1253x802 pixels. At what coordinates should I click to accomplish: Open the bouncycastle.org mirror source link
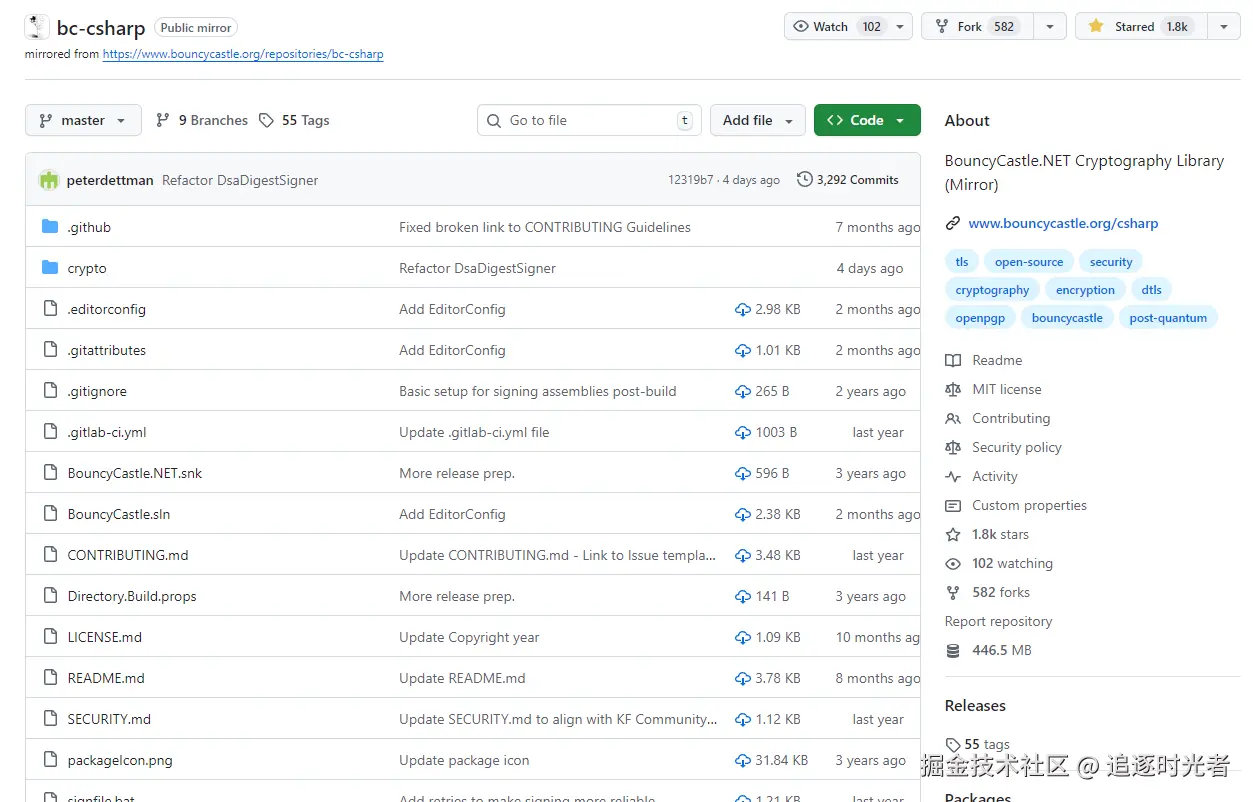[x=243, y=54]
